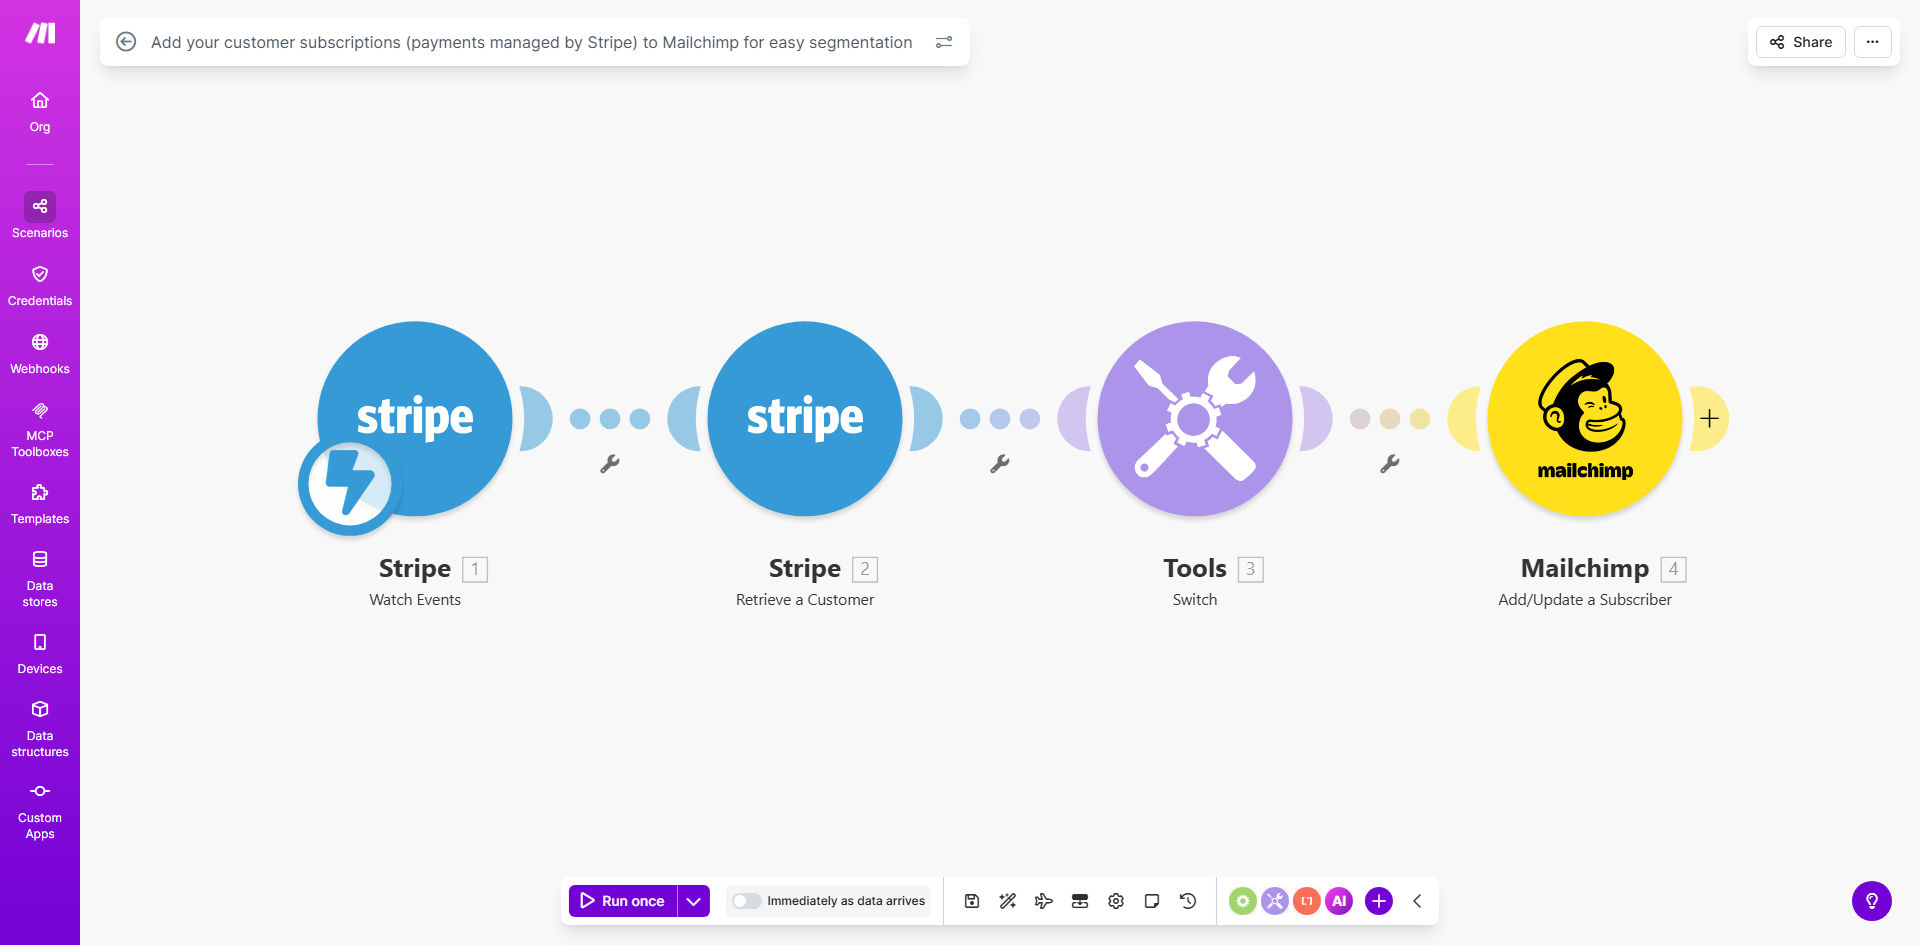The height and width of the screenshot is (945, 1920).
Task: Add favorite with purple plus button
Action: (1379, 901)
